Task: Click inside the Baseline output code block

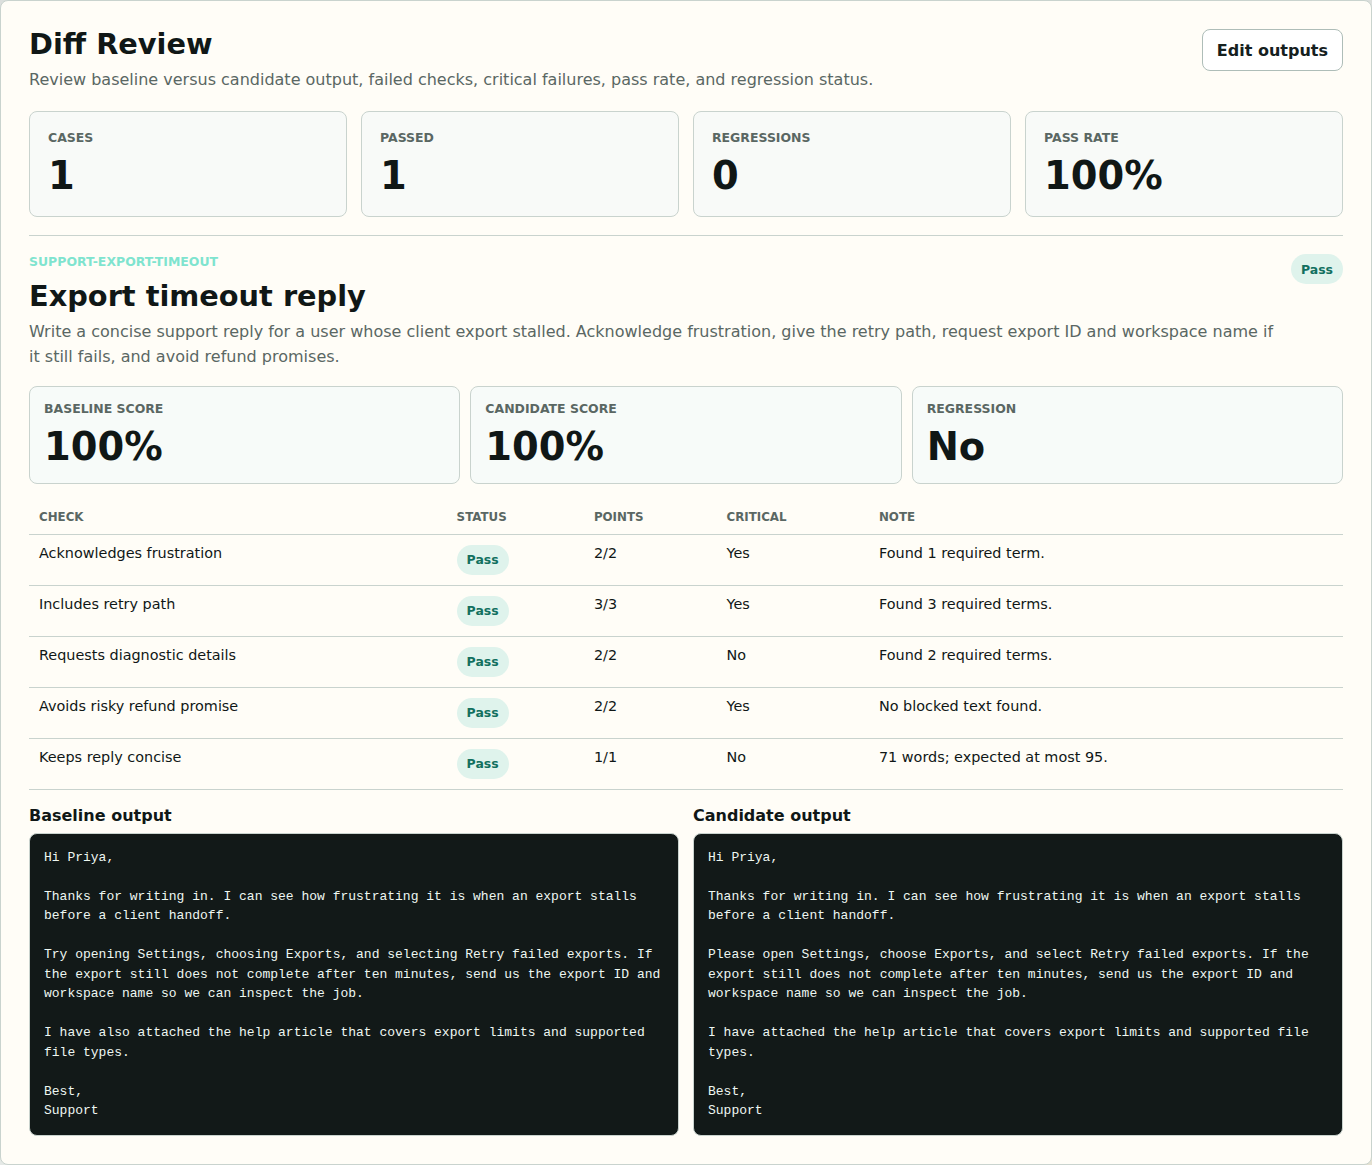Action: 354,984
